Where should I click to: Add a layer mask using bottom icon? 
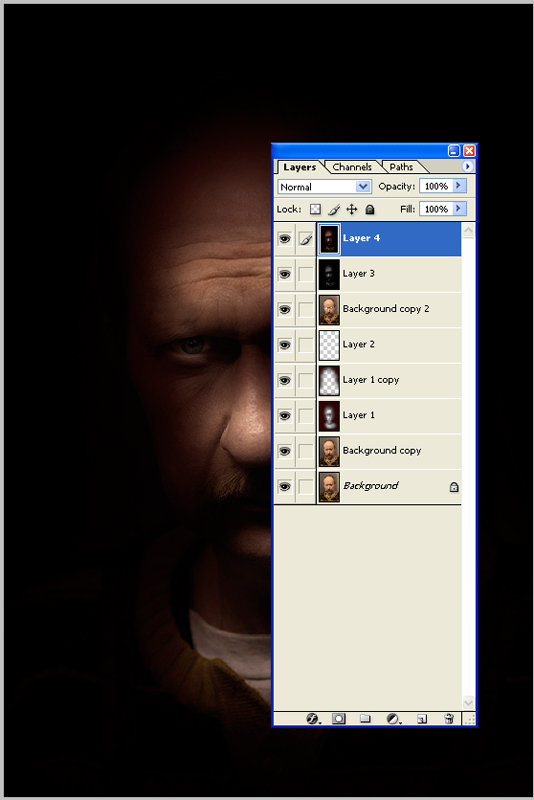(x=339, y=718)
